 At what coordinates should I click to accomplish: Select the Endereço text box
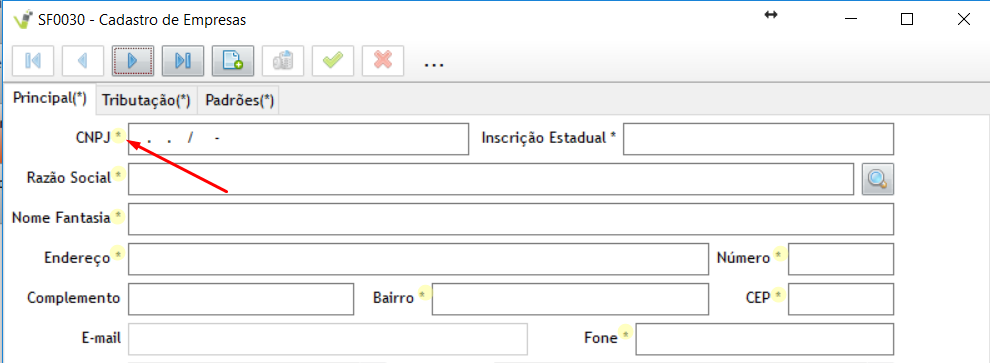(x=418, y=259)
